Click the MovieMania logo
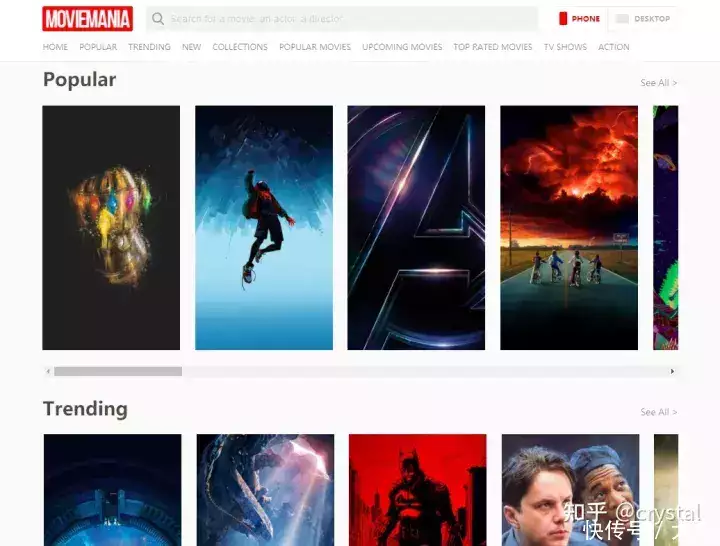Image resolution: width=720 pixels, height=546 pixels. (x=88, y=19)
